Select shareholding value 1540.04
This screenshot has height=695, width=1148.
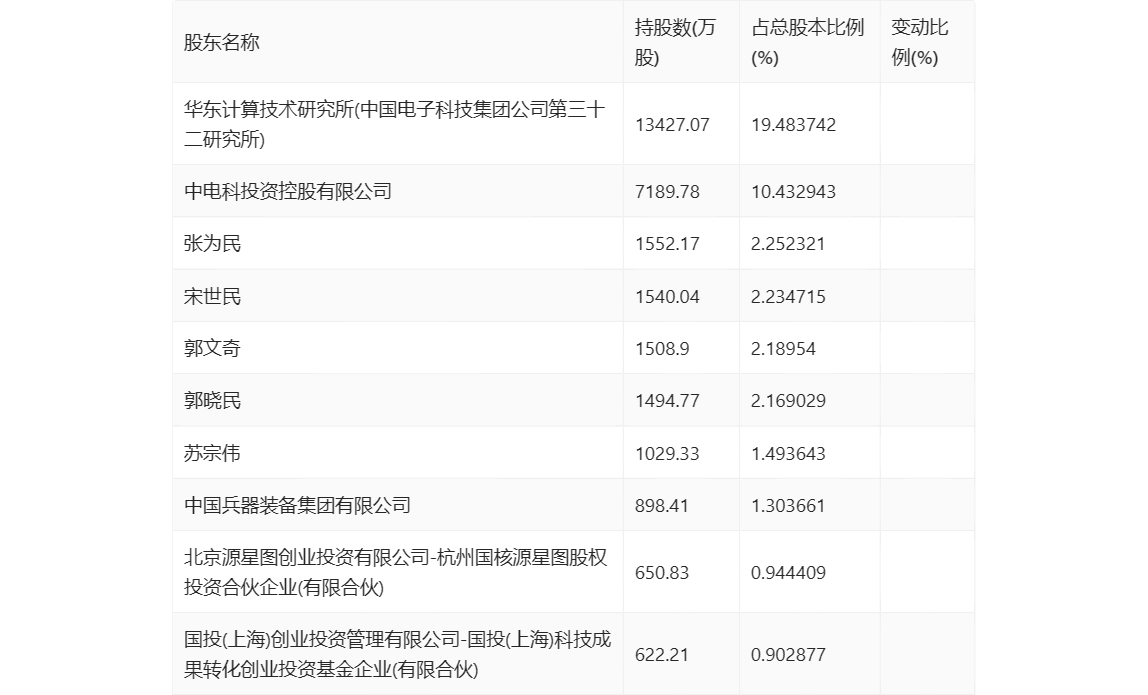pos(667,297)
